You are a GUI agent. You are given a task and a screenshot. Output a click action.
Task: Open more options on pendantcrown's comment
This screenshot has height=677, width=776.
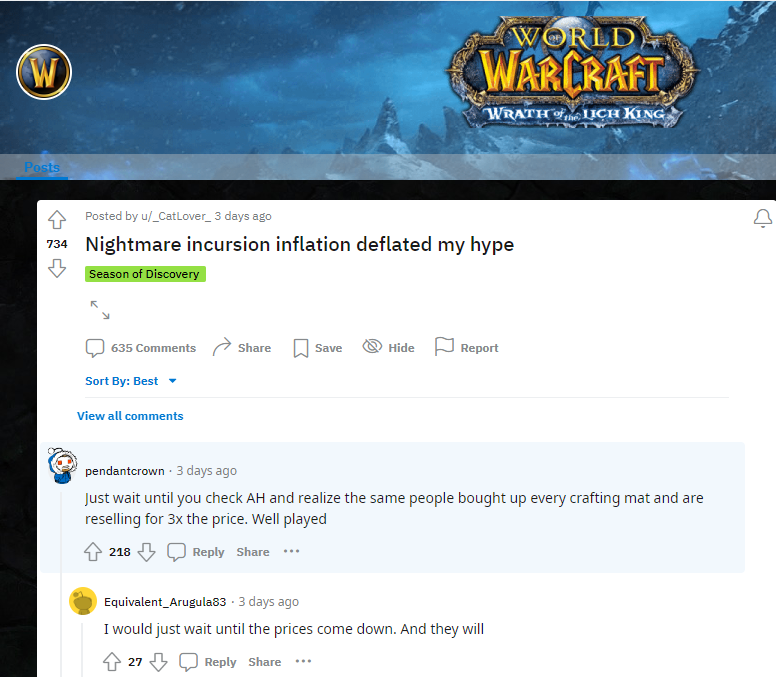coord(291,551)
